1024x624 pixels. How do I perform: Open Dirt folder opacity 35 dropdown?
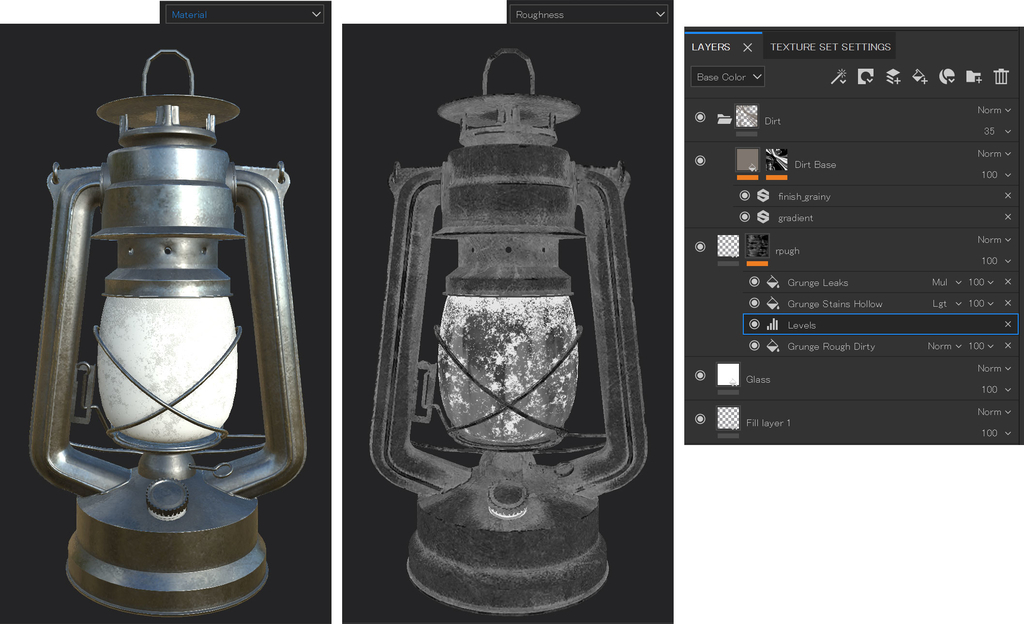pyautogui.click(x=997, y=131)
